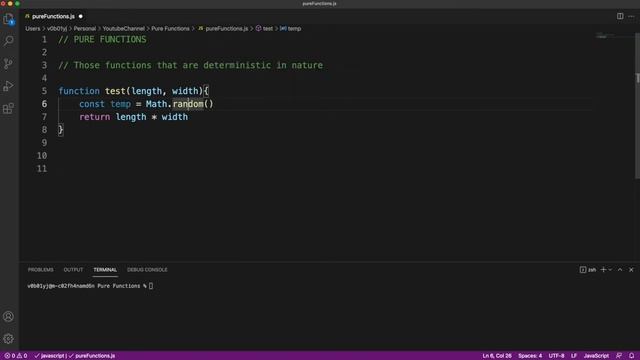
Task: Click the unsaved dot on pureFunctions.js tab
Action: pos(80,16)
